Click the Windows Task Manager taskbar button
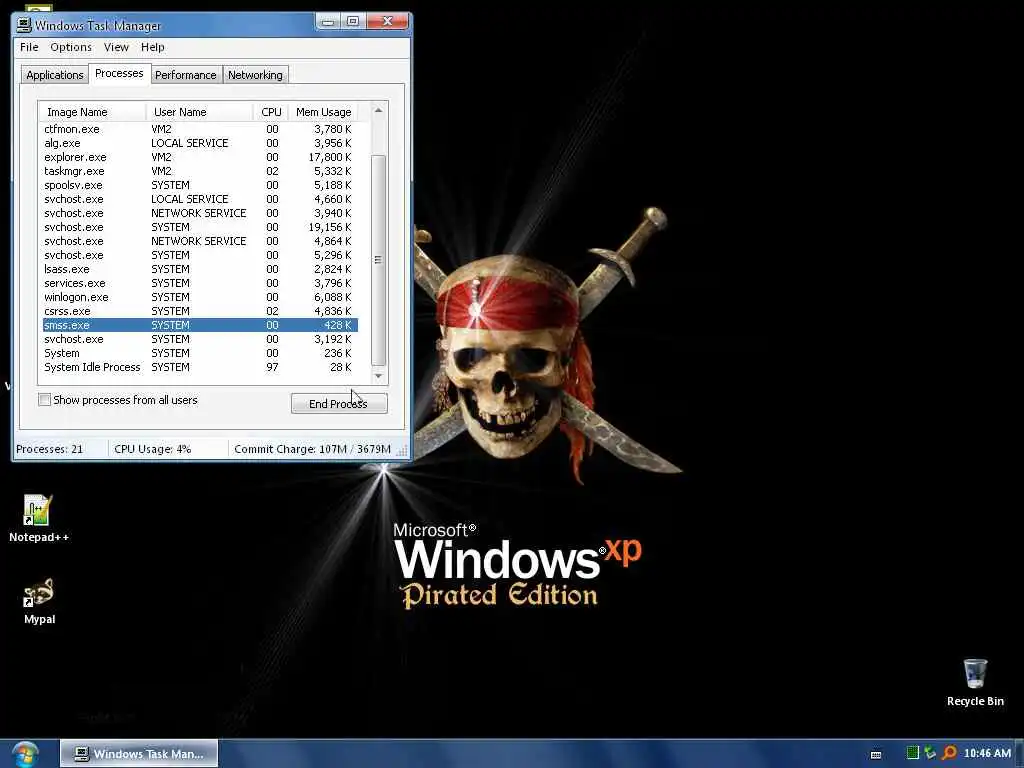 [x=139, y=754]
